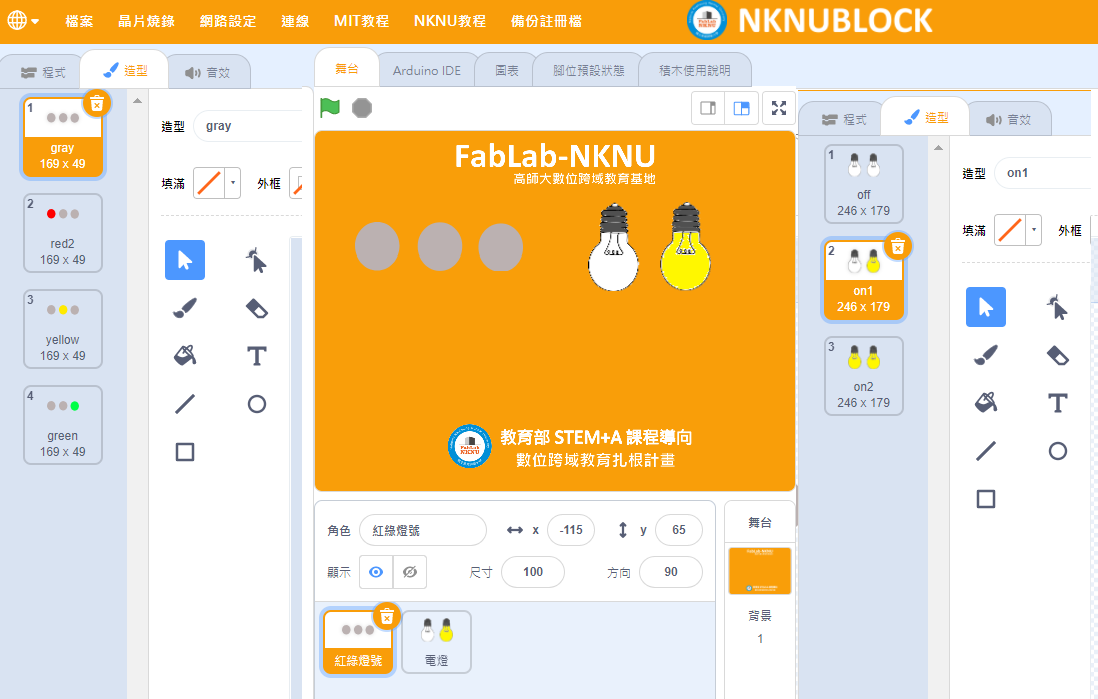Select the brush tool in left editor

[185, 308]
